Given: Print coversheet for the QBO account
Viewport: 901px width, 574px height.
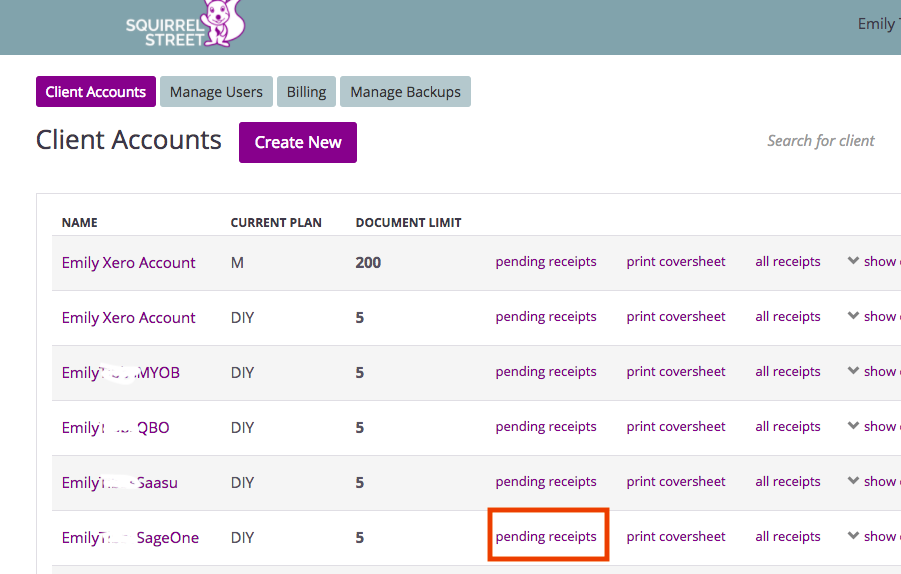Looking at the screenshot, I should point(676,427).
